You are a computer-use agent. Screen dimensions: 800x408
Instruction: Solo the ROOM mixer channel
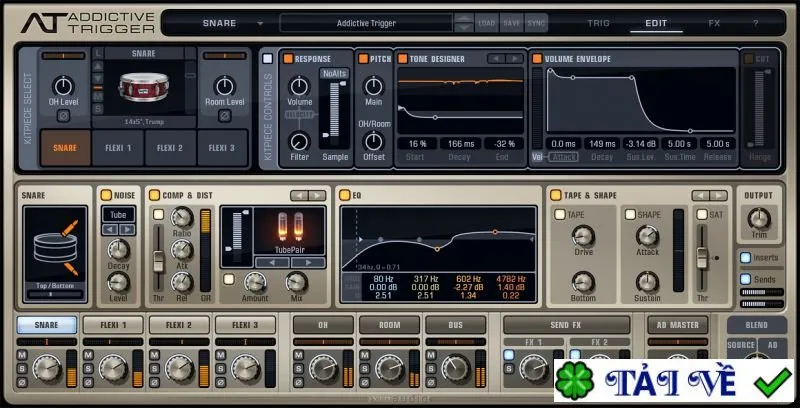[x=365, y=368]
